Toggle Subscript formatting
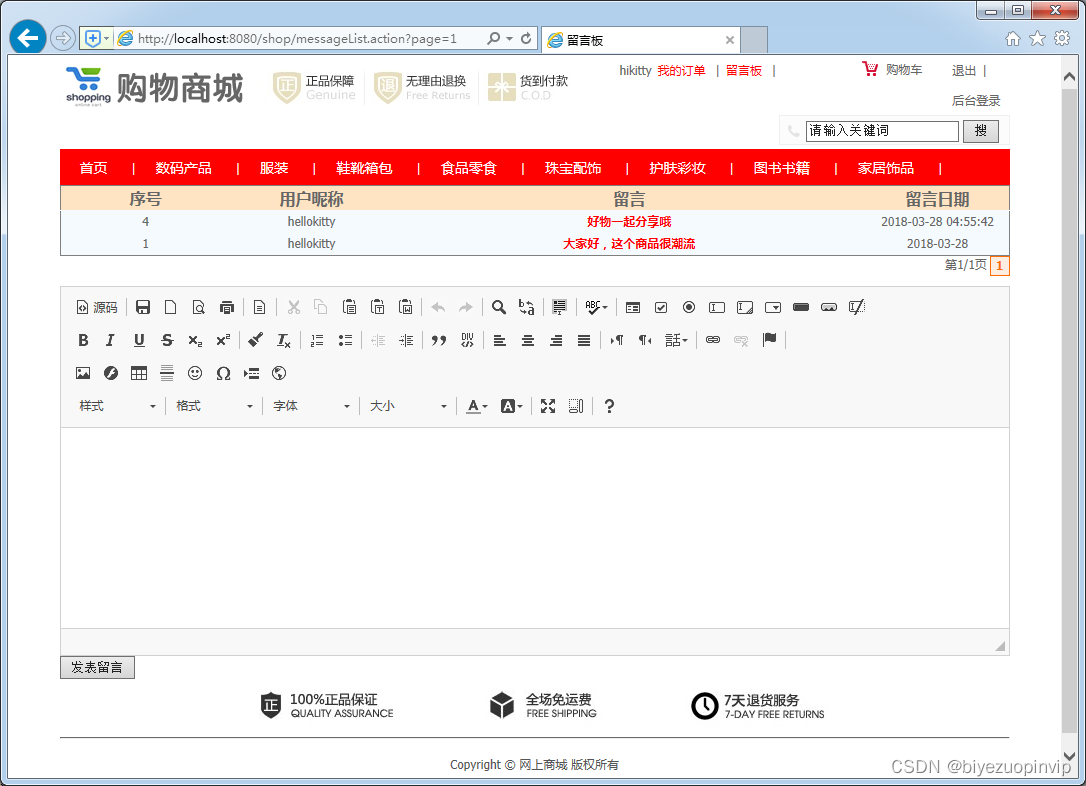The image size is (1086, 786). [x=195, y=340]
